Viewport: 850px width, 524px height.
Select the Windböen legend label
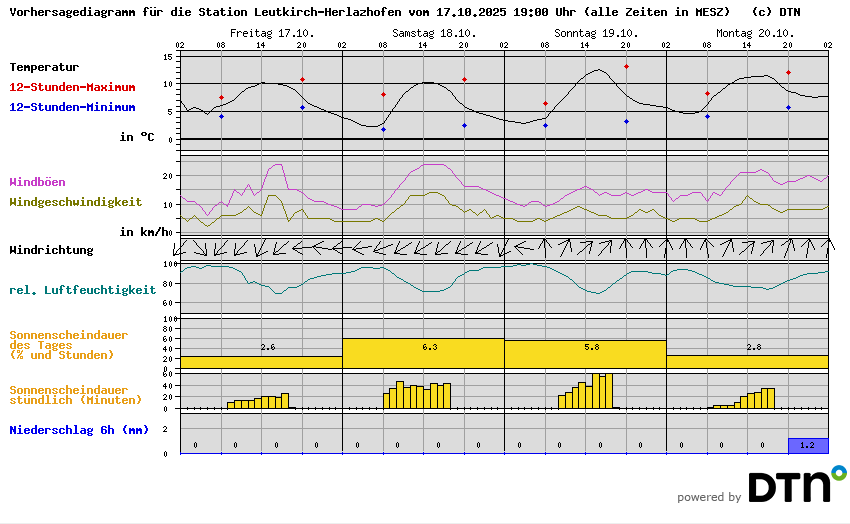tap(37, 182)
